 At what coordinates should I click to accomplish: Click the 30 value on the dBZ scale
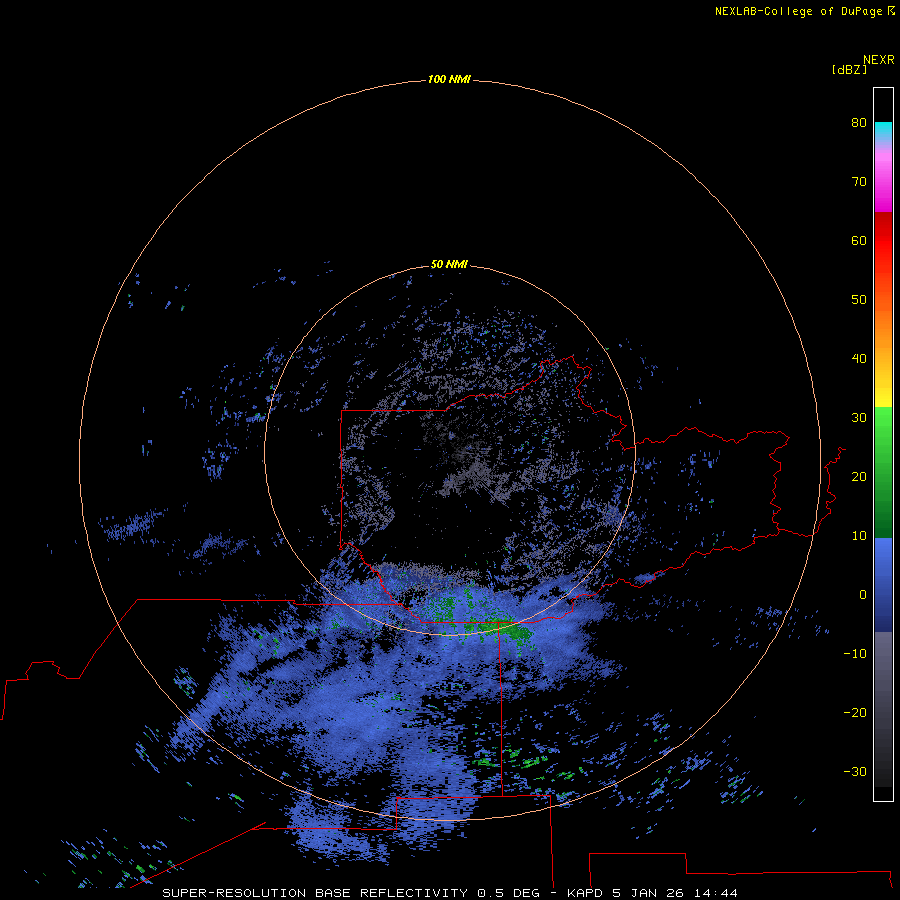coord(859,418)
